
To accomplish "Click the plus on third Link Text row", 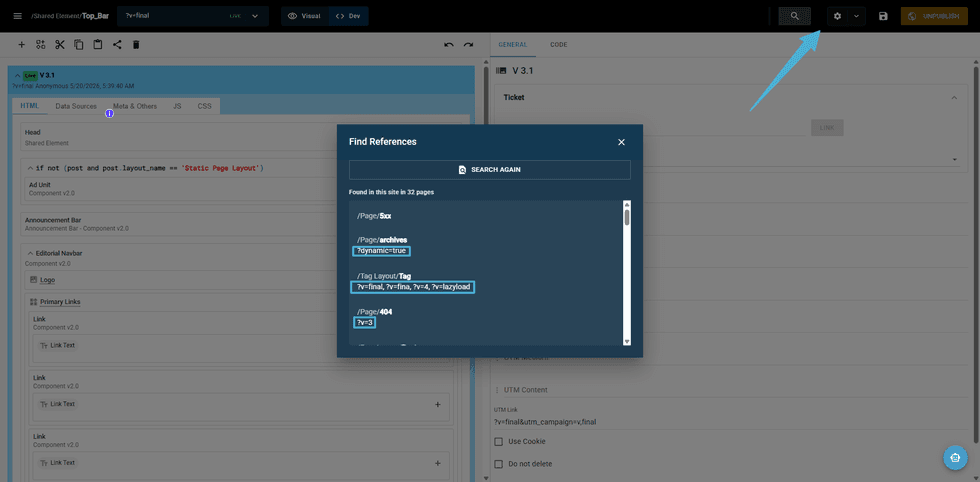I will click(438, 463).
